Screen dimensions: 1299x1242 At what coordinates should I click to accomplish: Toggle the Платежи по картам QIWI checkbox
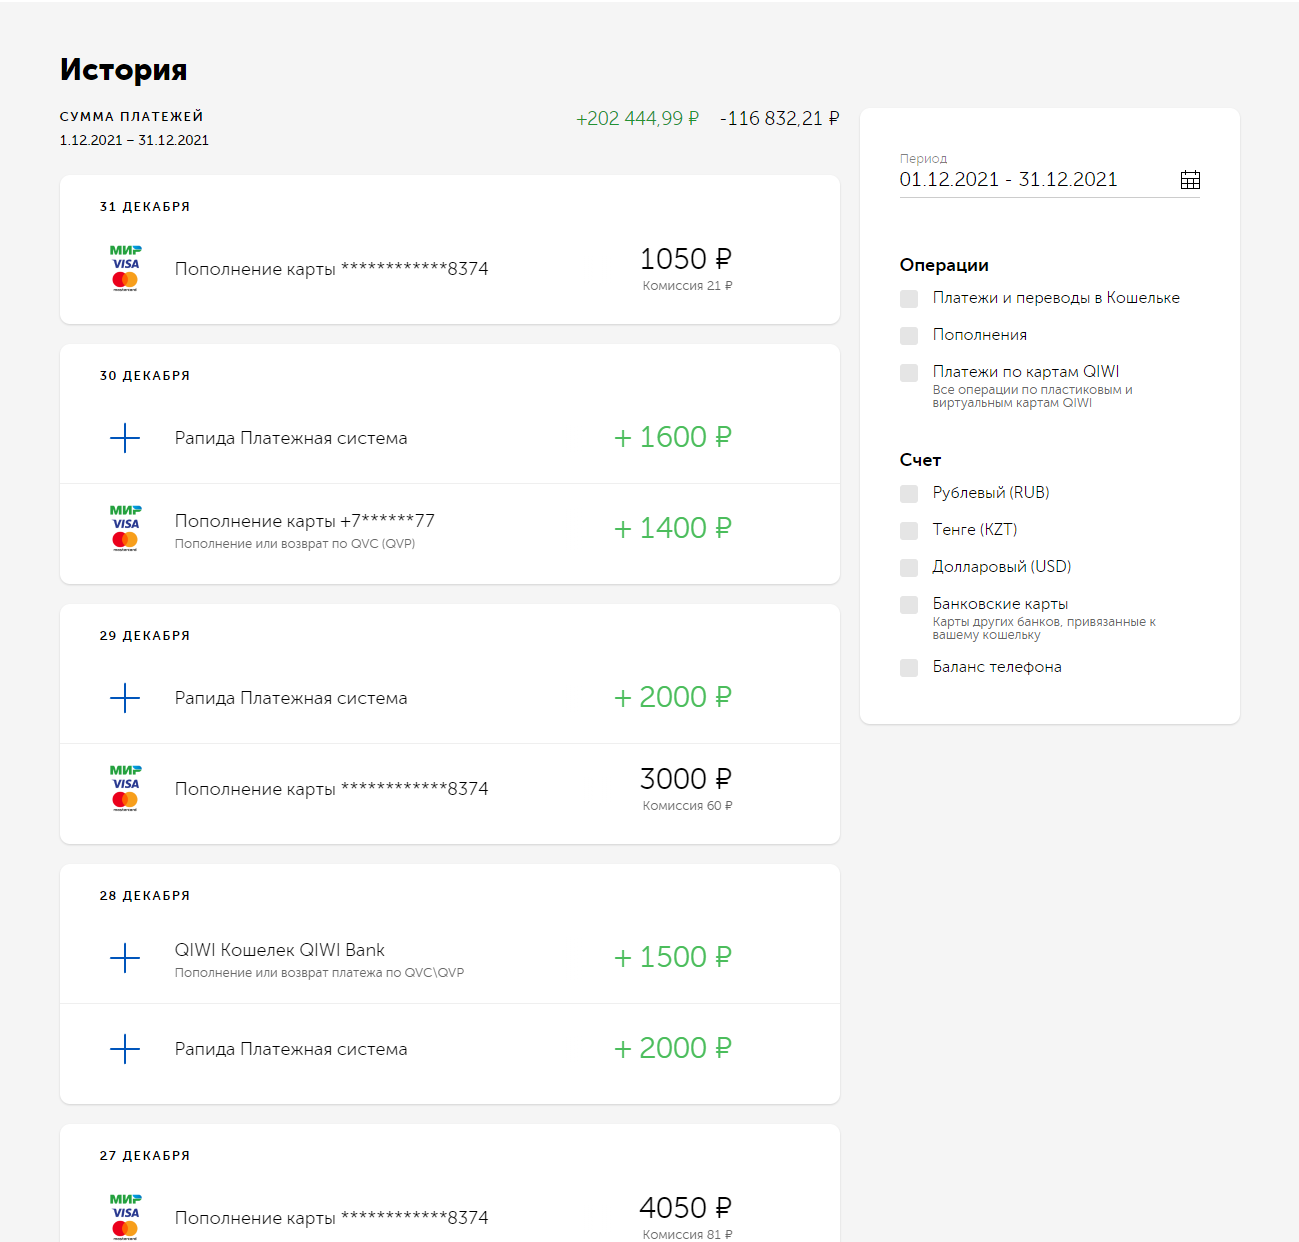[x=909, y=373]
